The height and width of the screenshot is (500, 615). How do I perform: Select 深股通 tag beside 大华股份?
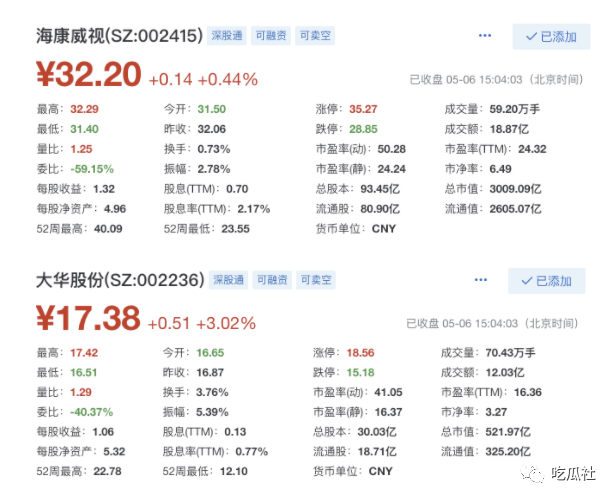pyautogui.click(x=226, y=279)
